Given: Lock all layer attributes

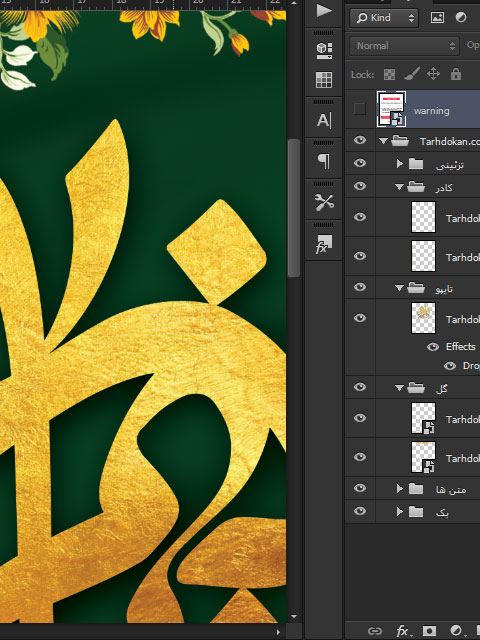Looking at the screenshot, I should click(x=456, y=74).
